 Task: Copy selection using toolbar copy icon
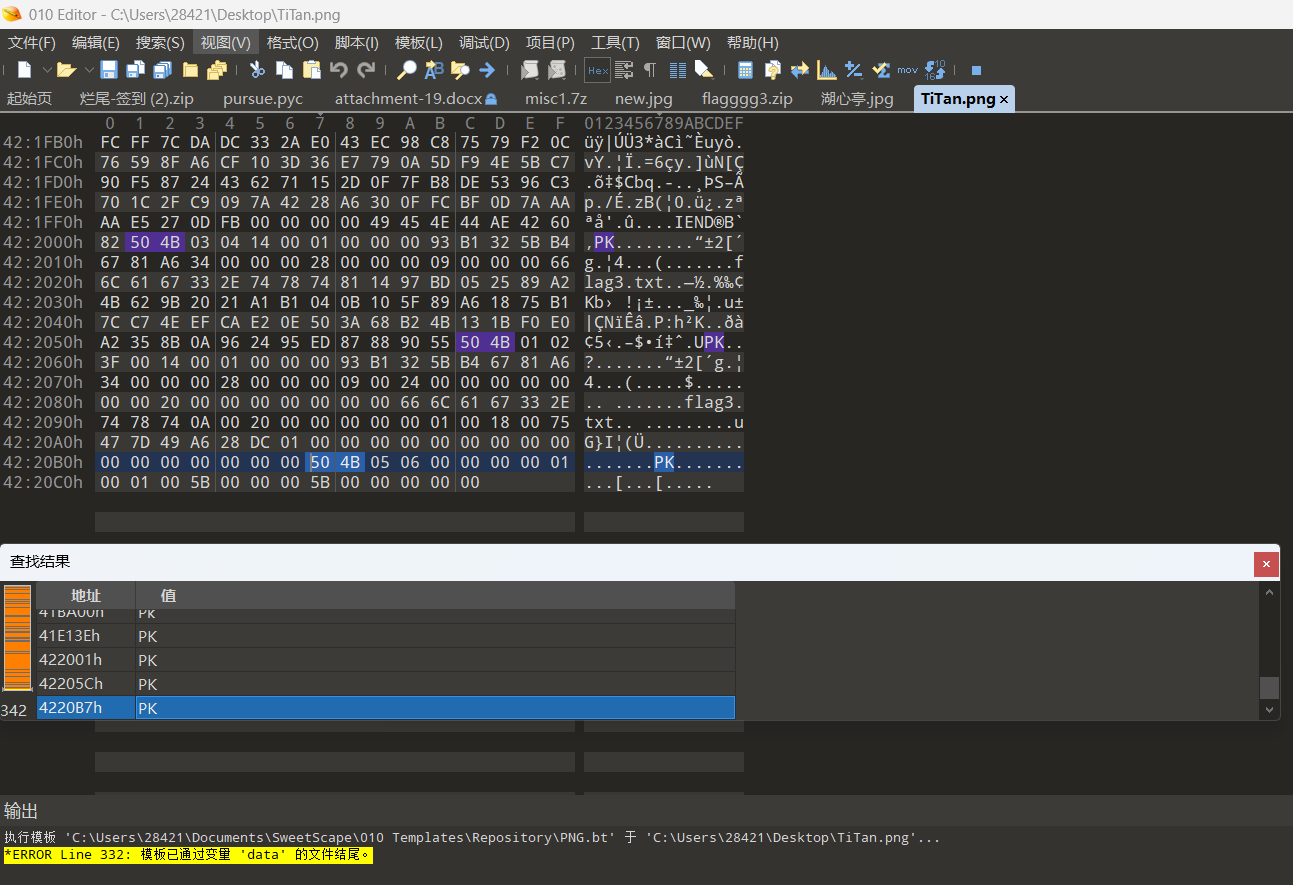[284, 70]
